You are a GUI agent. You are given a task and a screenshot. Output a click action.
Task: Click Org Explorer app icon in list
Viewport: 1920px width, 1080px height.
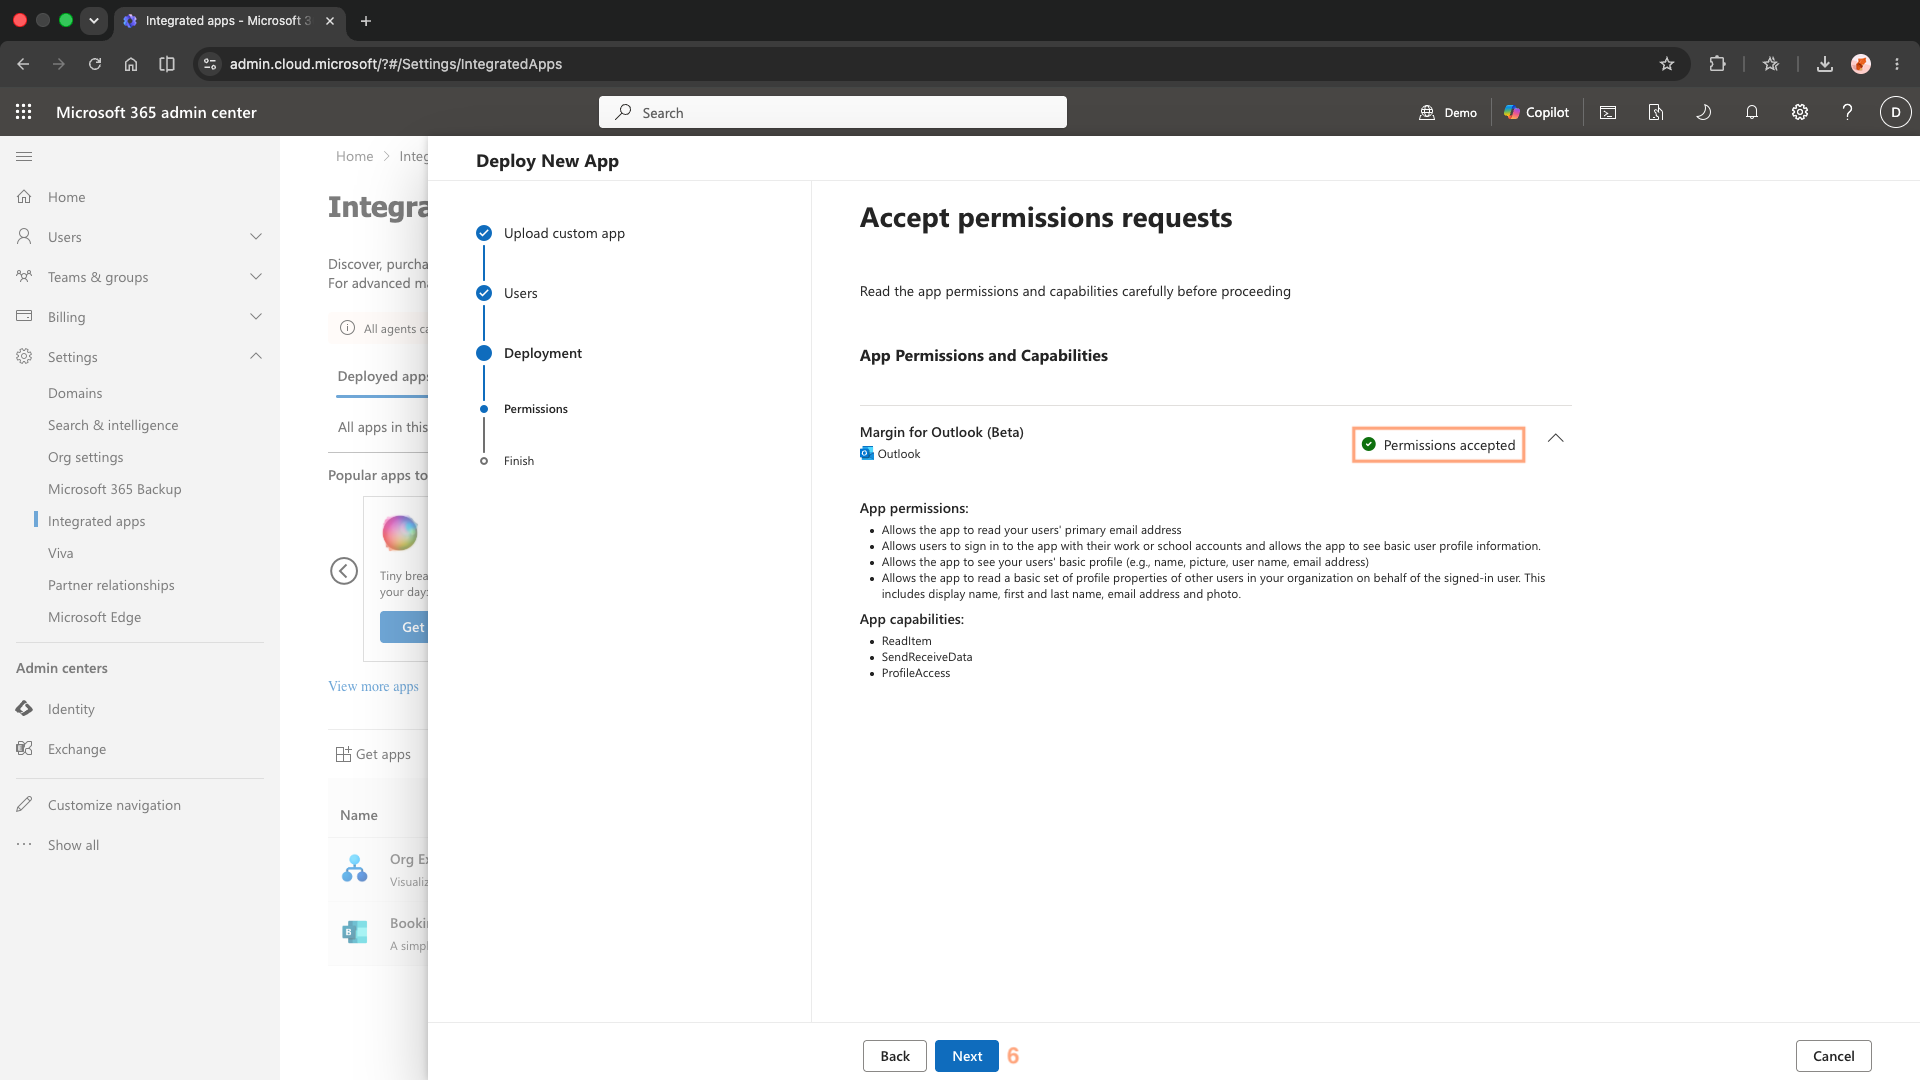355,868
